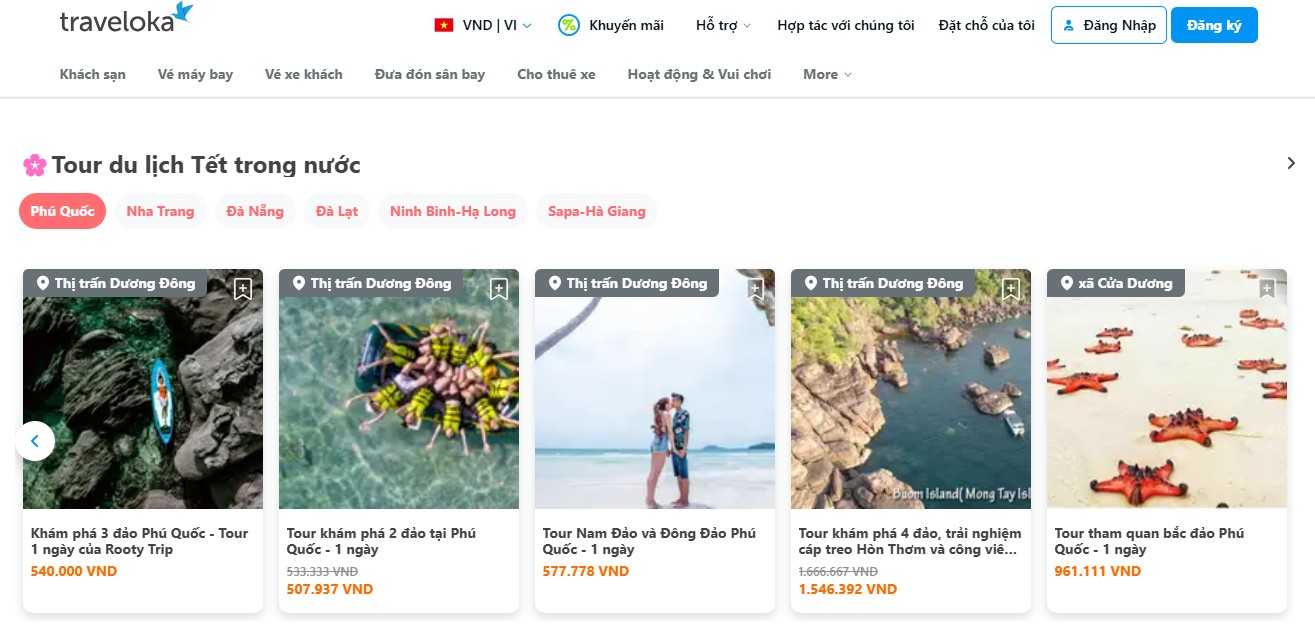
Task: Open the VND | VI currency language dropdown
Action: [x=484, y=25]
